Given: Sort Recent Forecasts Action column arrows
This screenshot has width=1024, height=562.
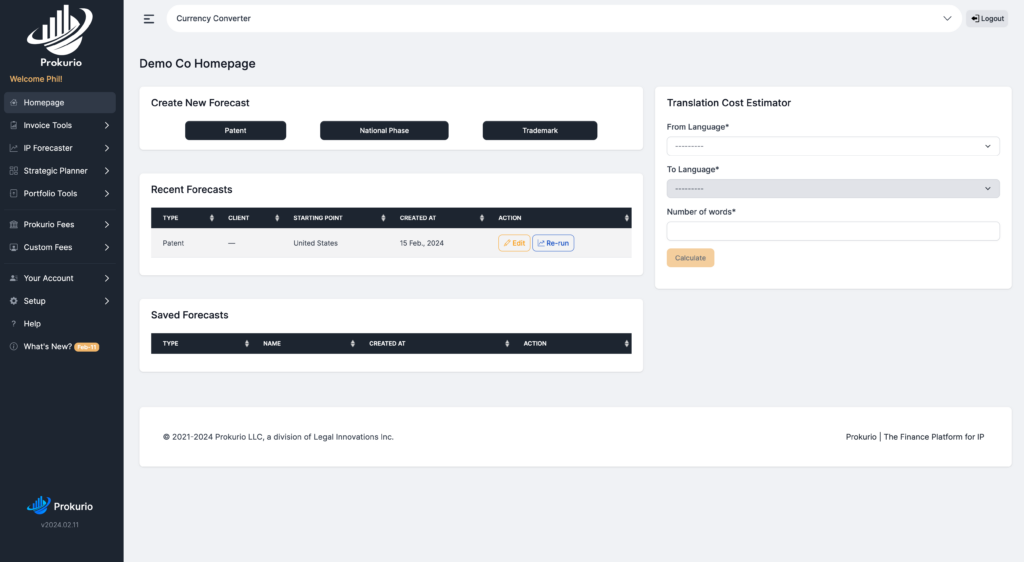Looking at the screenshot, I should (626, 218).
